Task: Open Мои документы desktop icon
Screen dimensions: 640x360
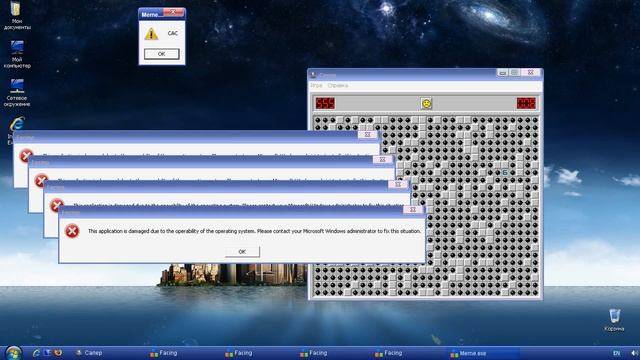Action: [17, 16]
